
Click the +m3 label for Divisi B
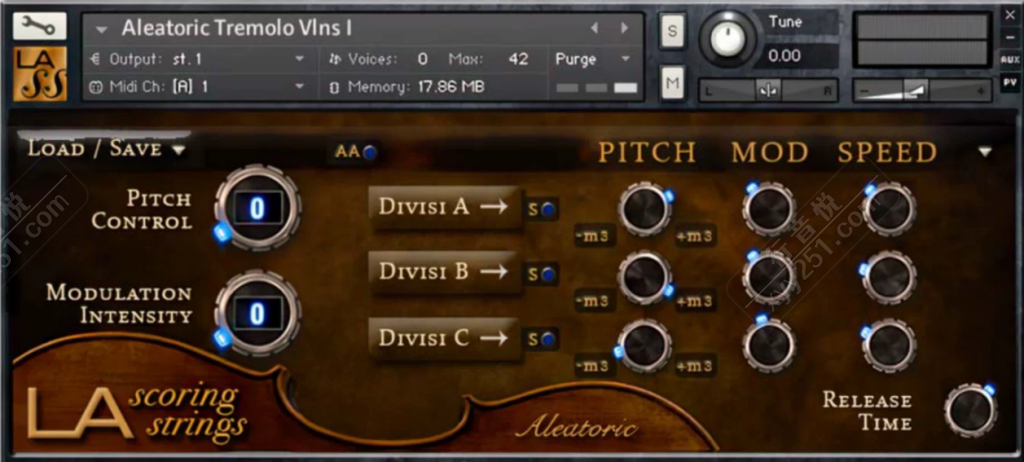696,301
